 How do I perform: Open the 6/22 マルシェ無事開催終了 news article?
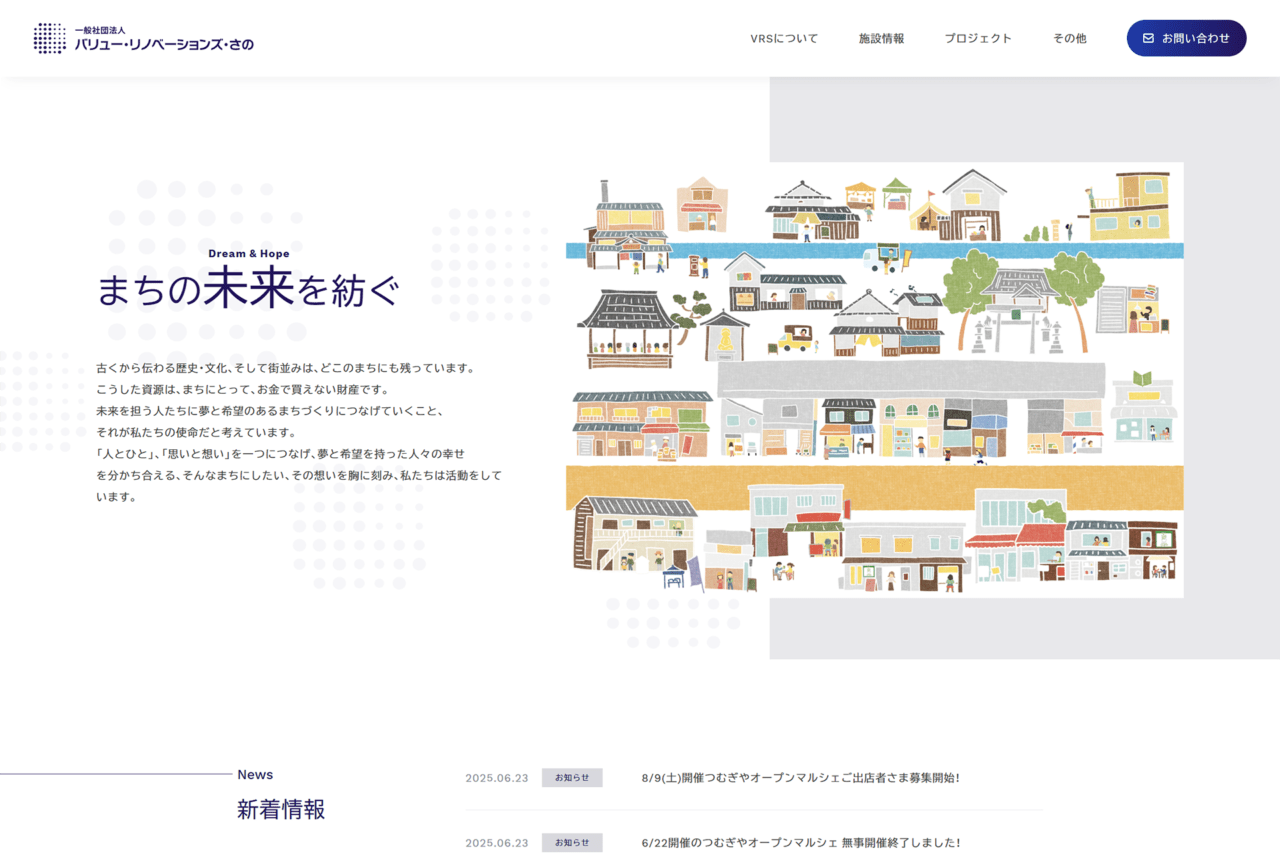[x=800, y=843]
